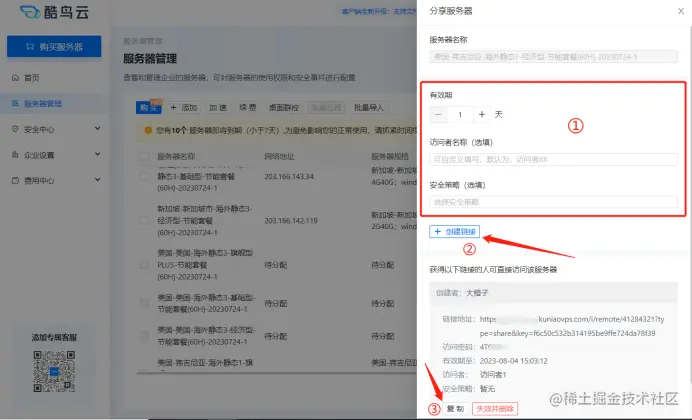Click the cart icon in 购买服务器

tap(30, 46)
